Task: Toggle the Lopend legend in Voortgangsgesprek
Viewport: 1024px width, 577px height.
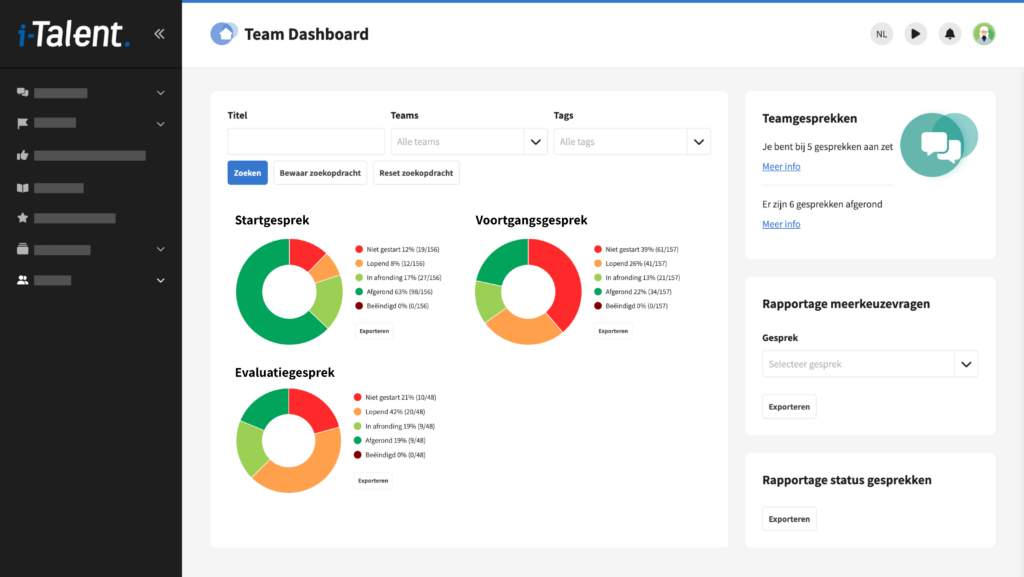Action: coord(631,264)
